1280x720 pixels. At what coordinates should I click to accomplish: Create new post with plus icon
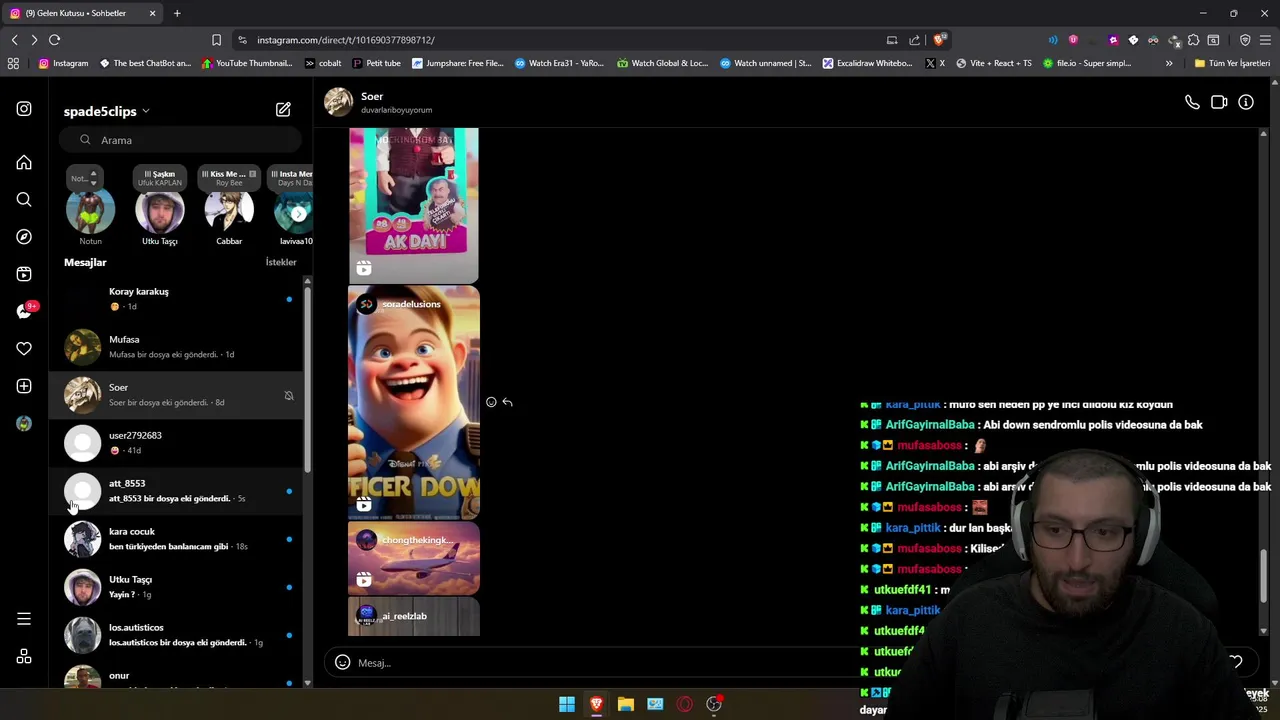pos(24,386)
